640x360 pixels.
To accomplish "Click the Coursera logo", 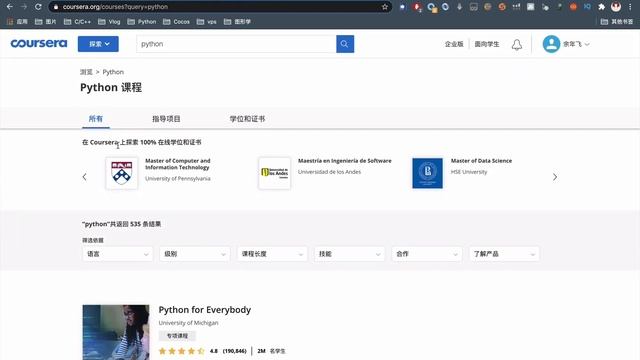I will tap(39, 43).
